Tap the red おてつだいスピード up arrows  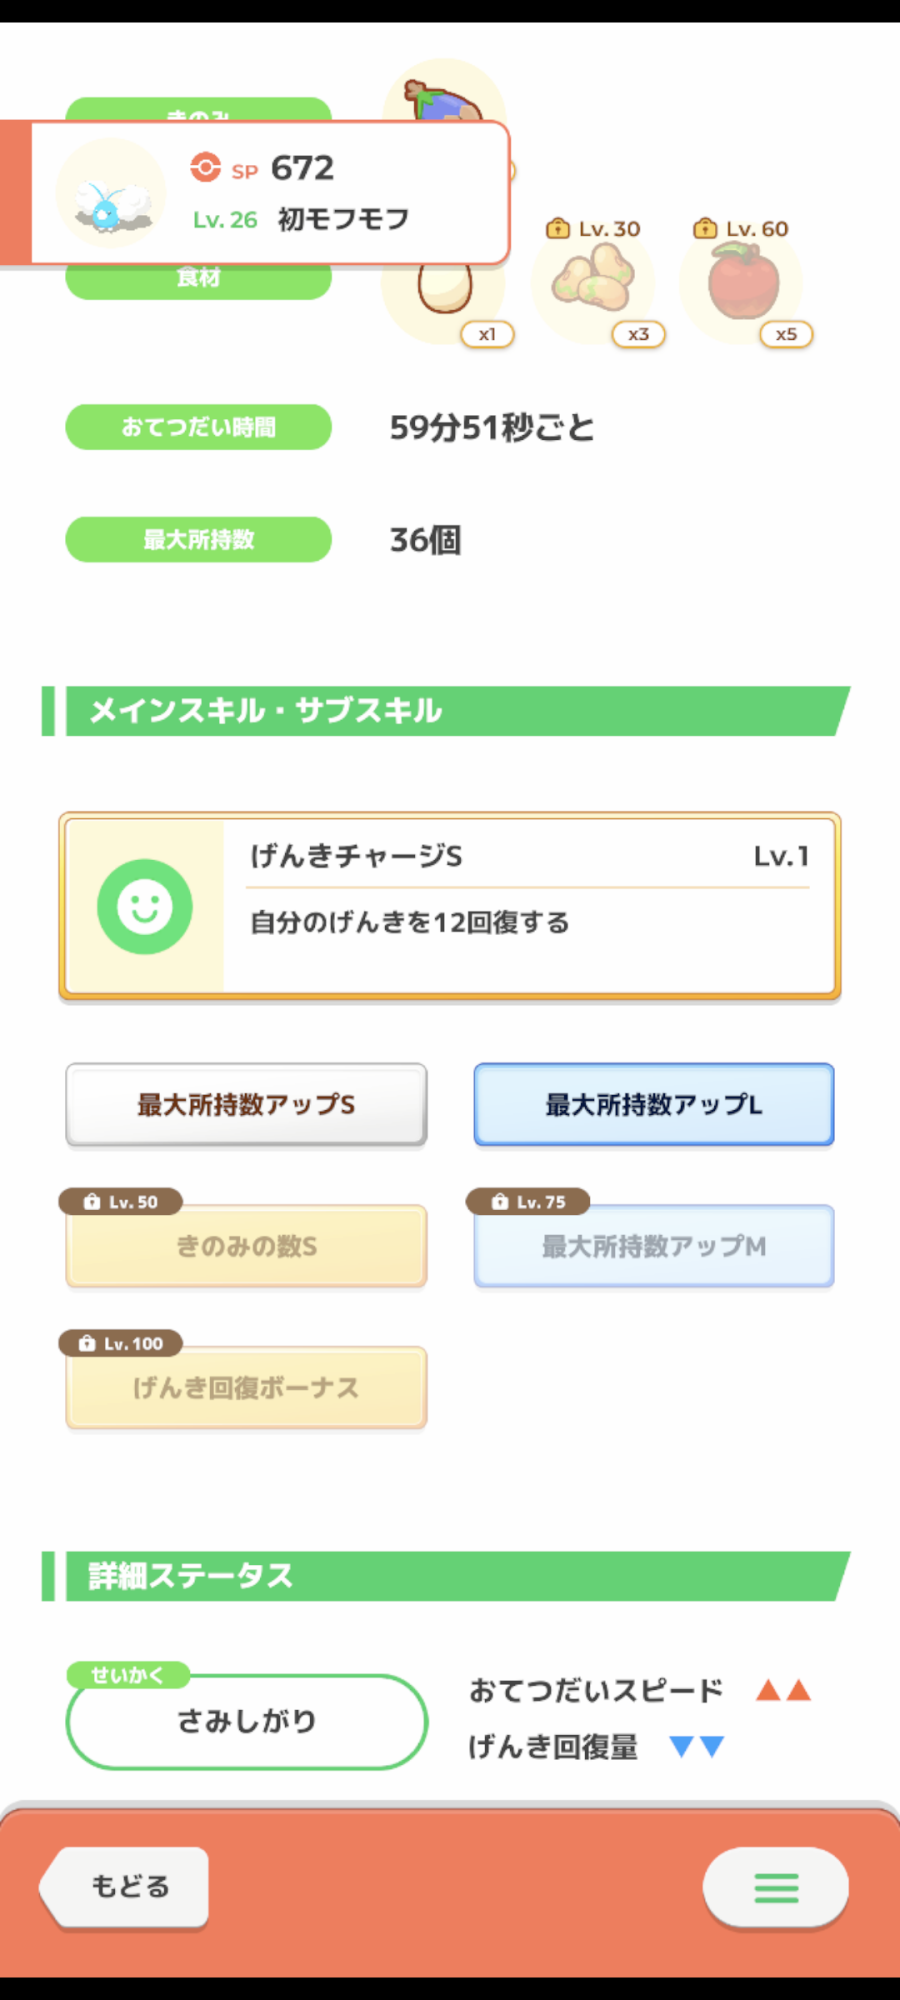pos(783,1691)
